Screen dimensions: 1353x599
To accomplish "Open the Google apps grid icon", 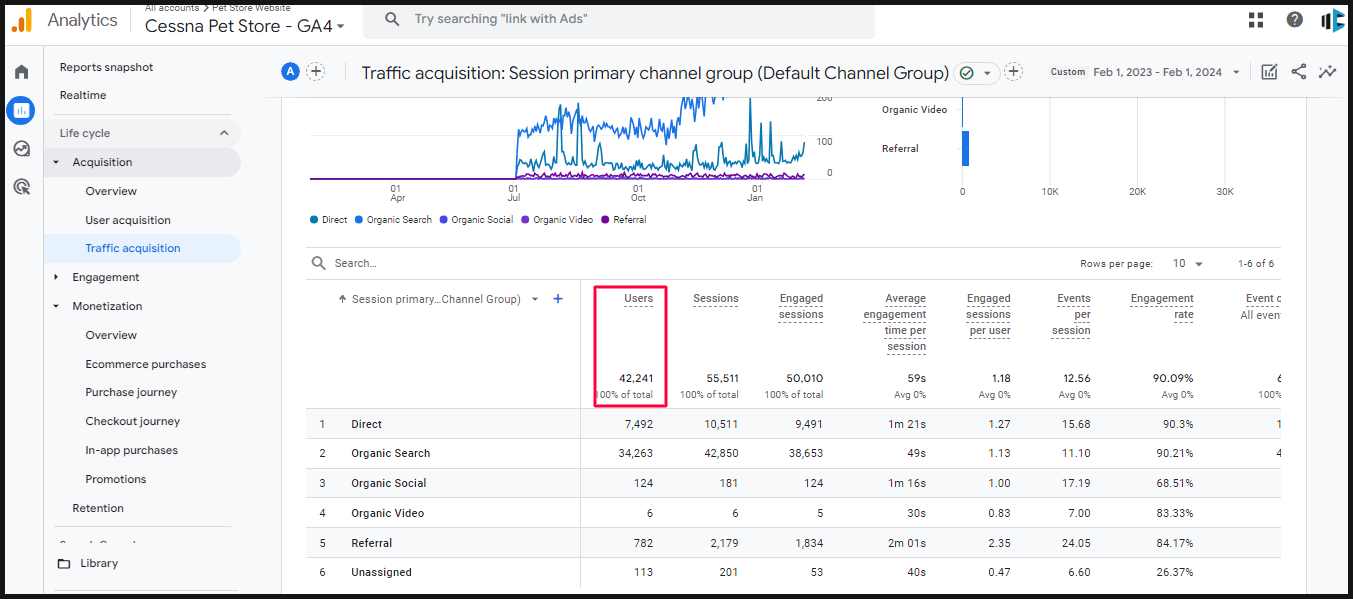I will [x=1256, y=20].
